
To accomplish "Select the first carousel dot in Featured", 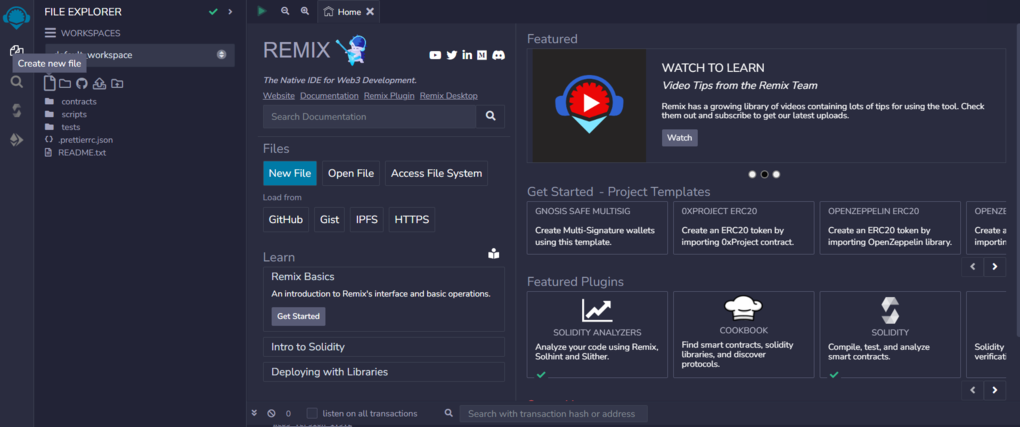I will point(753,174).
